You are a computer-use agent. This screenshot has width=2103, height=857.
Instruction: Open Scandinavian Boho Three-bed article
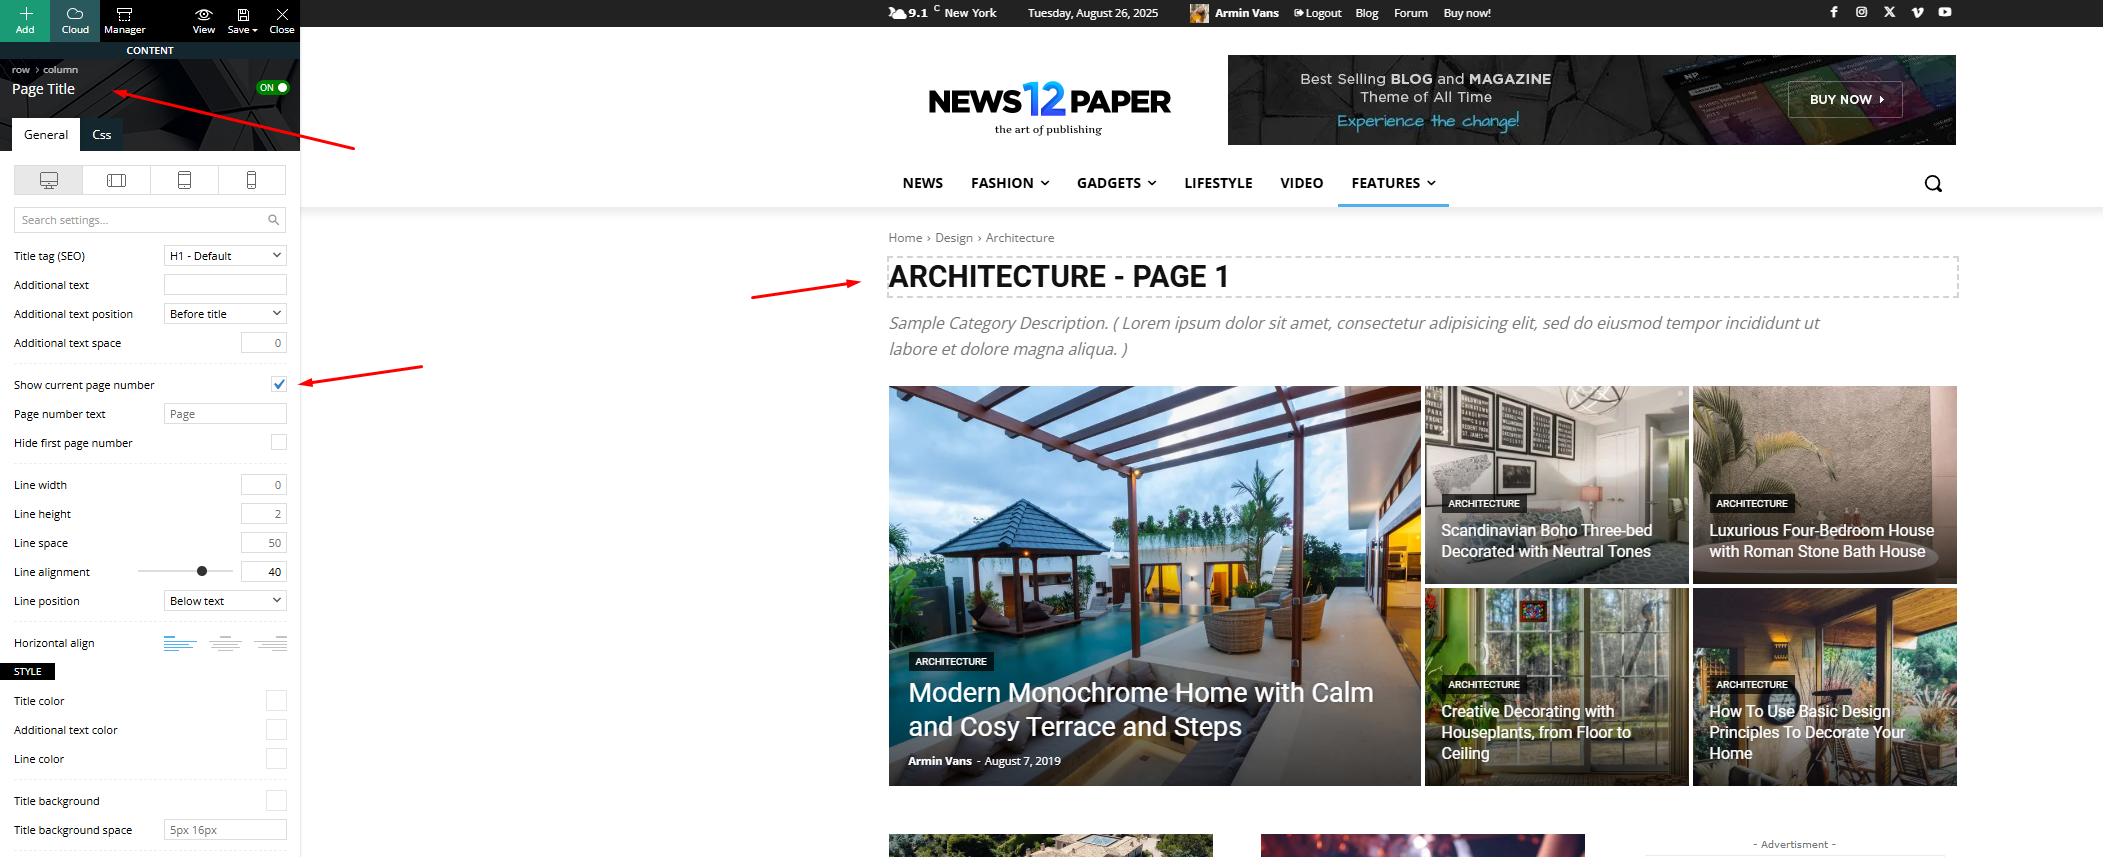1546,541
